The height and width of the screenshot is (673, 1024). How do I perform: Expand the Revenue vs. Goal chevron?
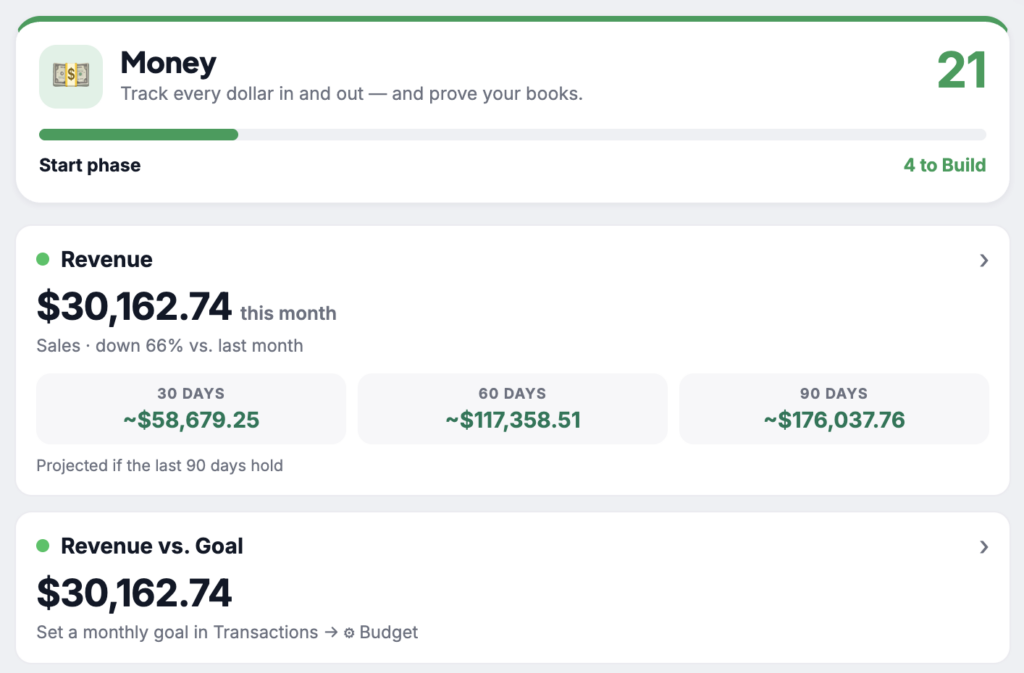tap(984, 547)
